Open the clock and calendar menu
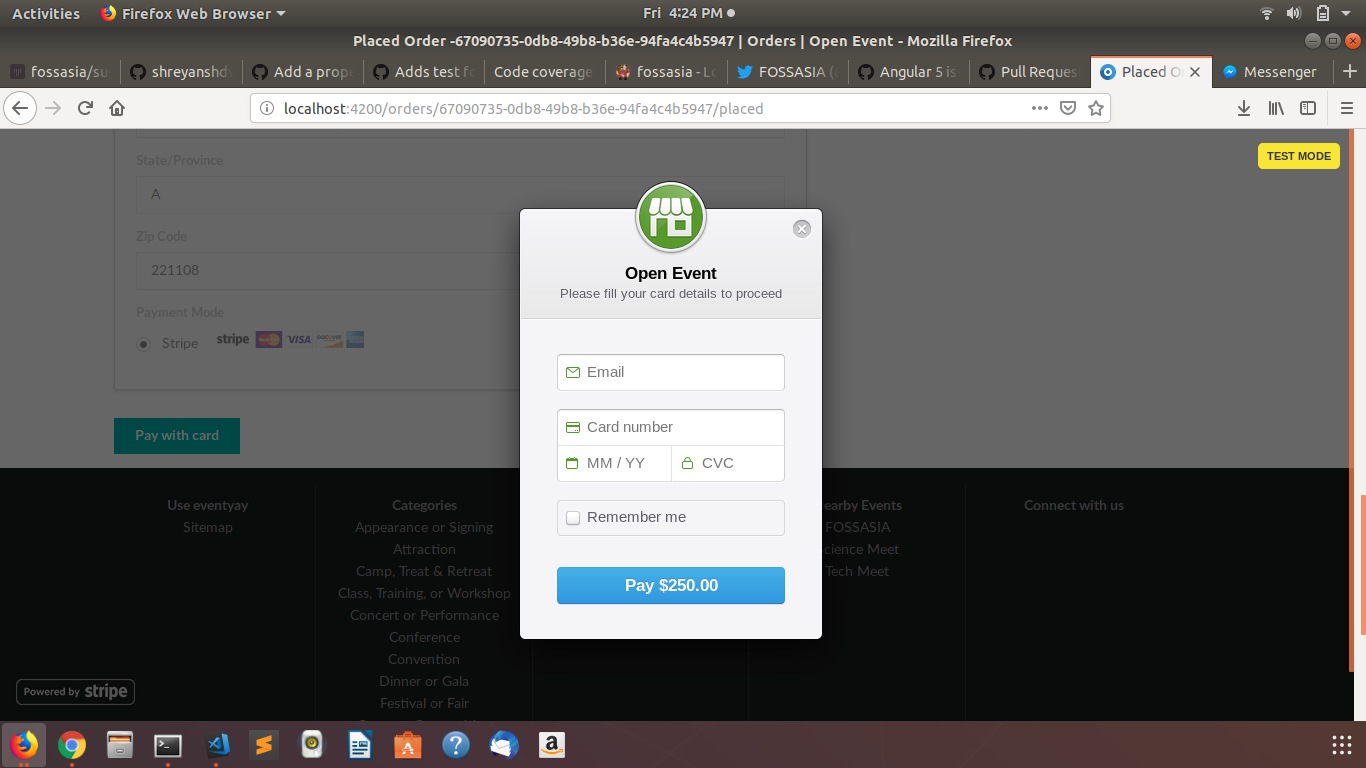 point(688,14)
